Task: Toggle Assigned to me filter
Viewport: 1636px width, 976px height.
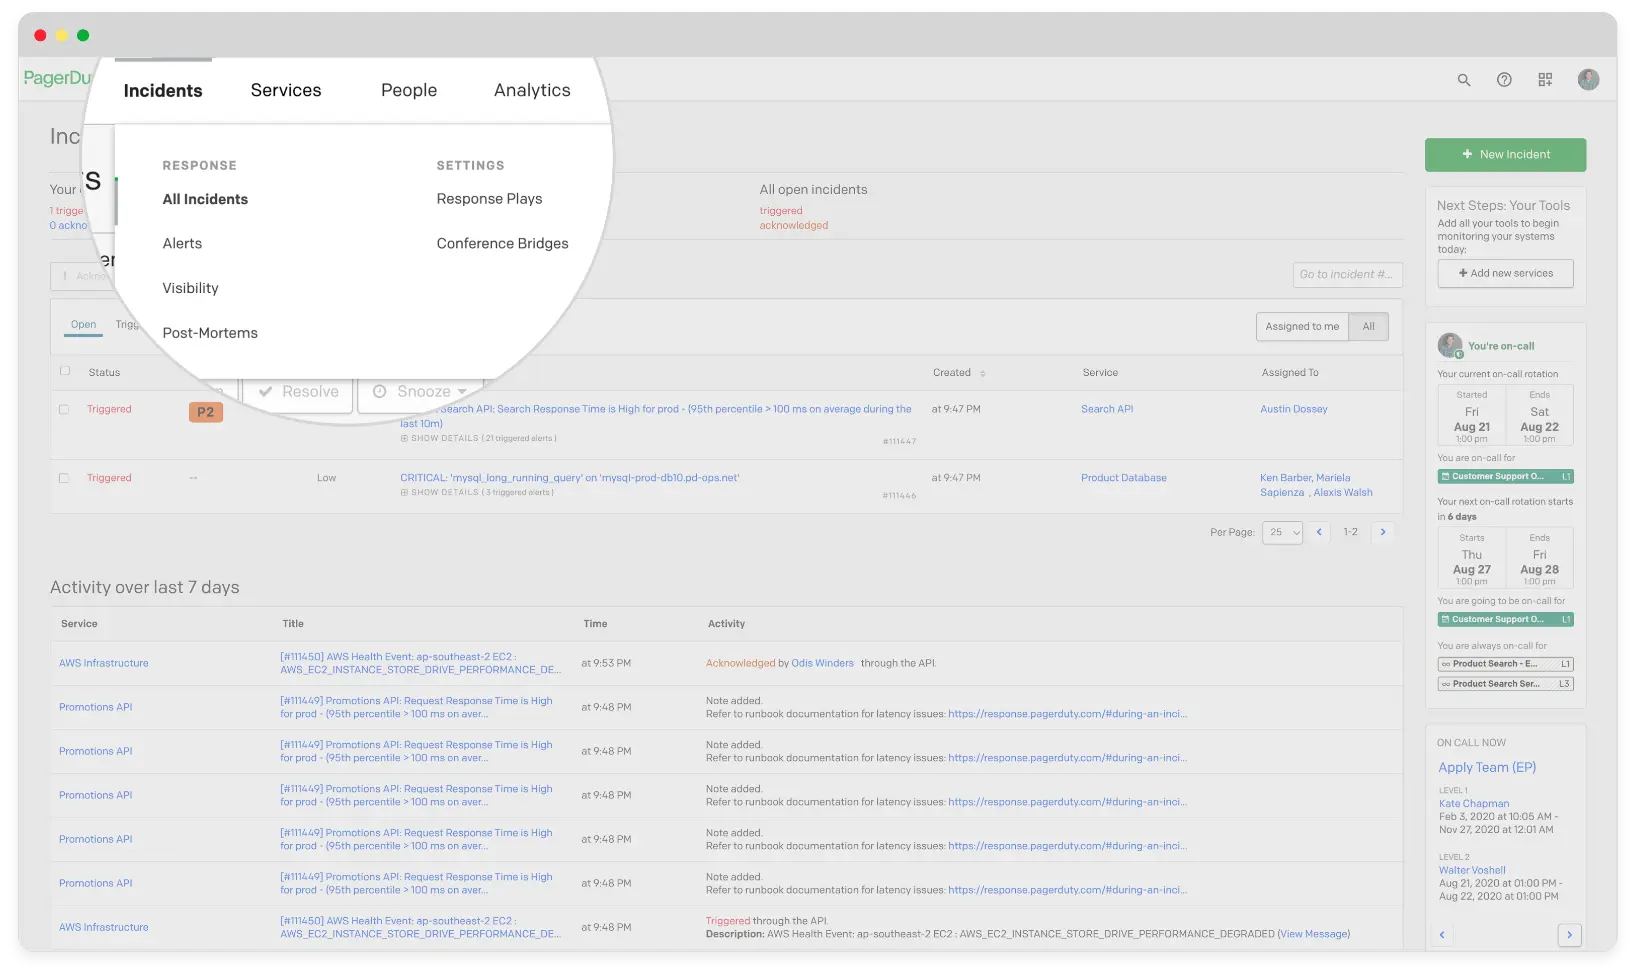Action: coord(1302,327)
